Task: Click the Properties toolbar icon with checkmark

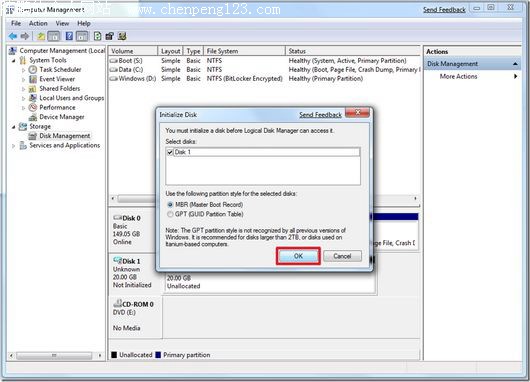Action: pos(110,36)
